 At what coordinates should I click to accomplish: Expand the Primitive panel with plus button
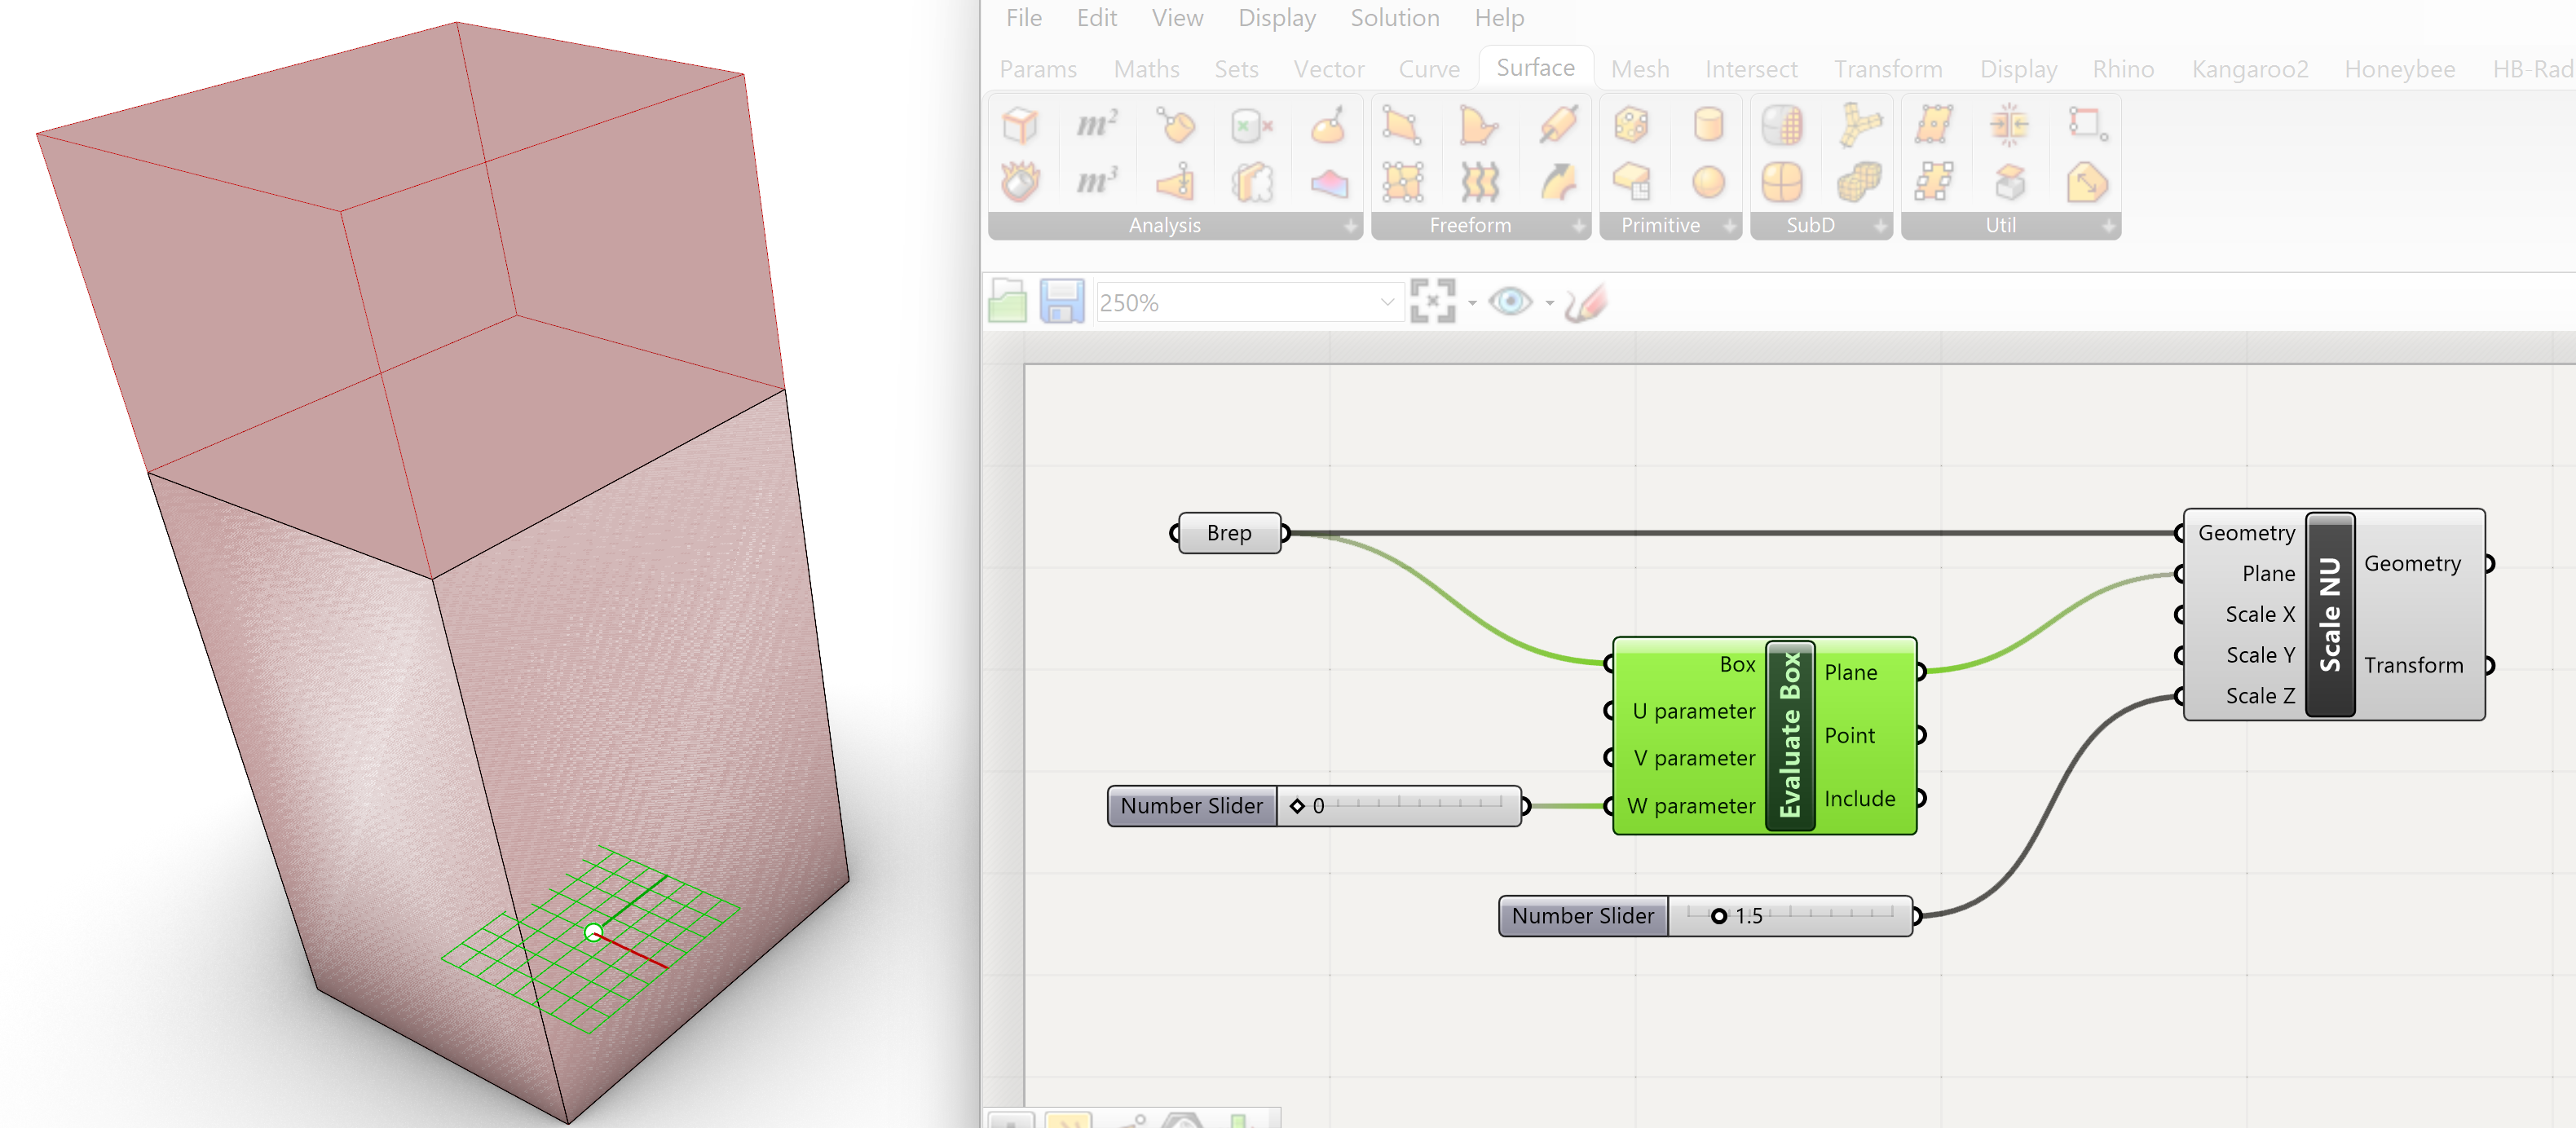[x=1730, y=226]
